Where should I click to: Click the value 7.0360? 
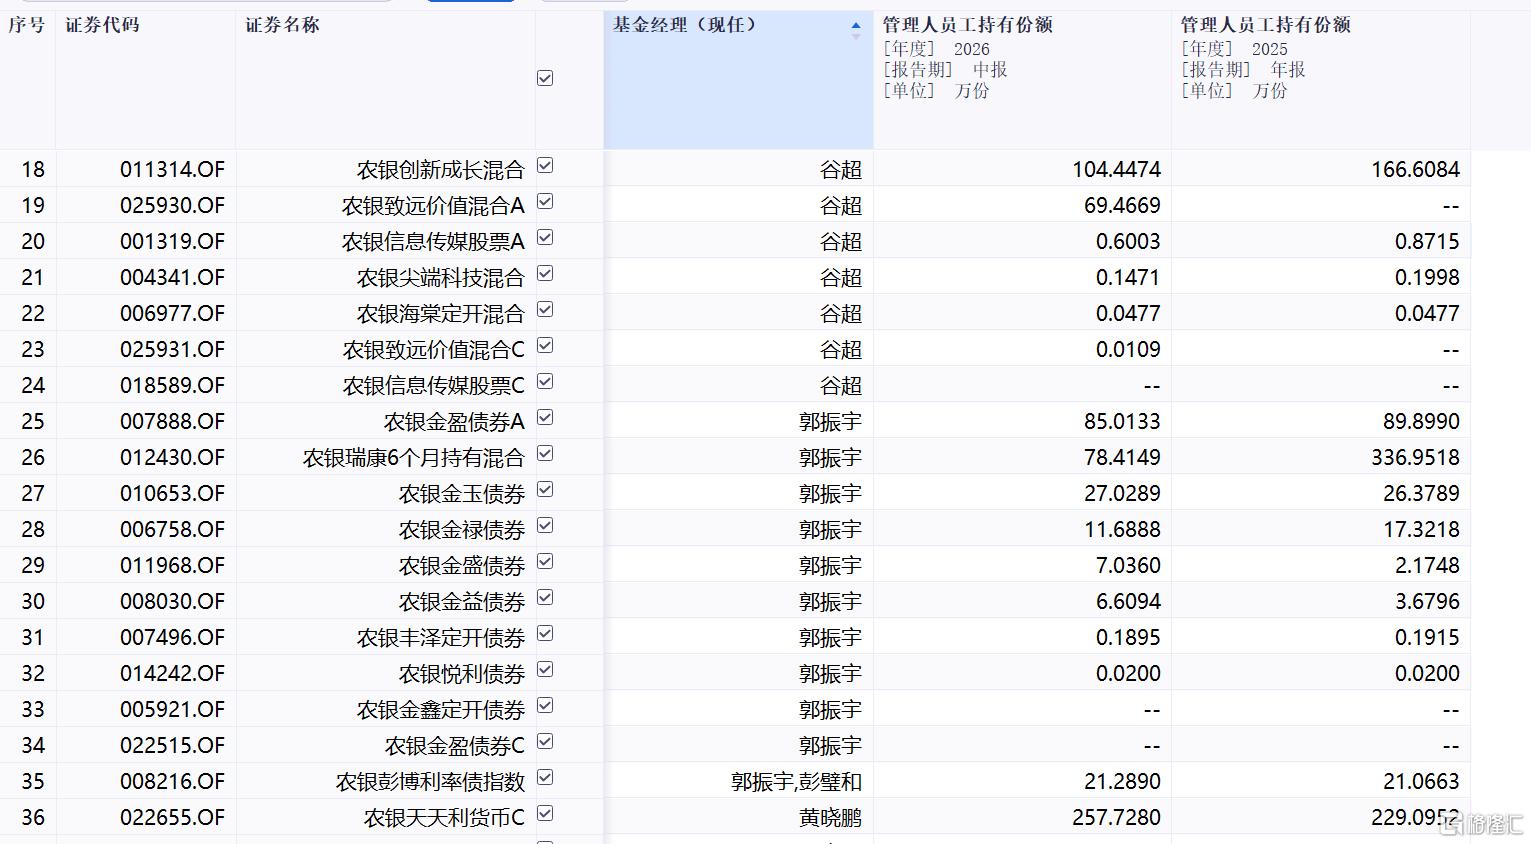click(1128, 566)
